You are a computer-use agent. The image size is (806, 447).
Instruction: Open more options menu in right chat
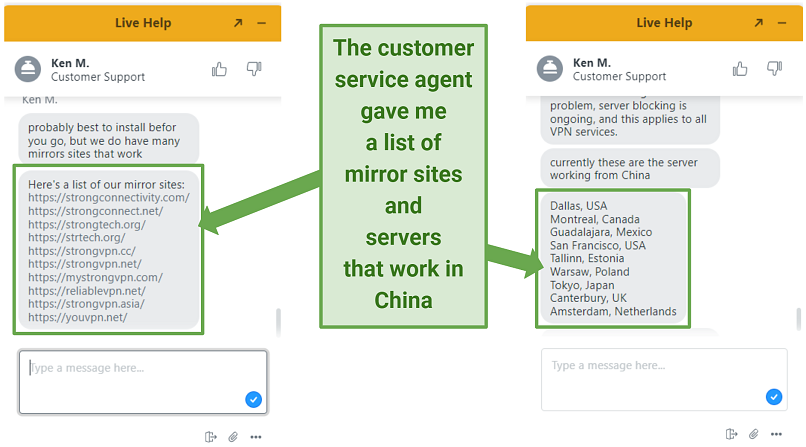tap(777, 435)
